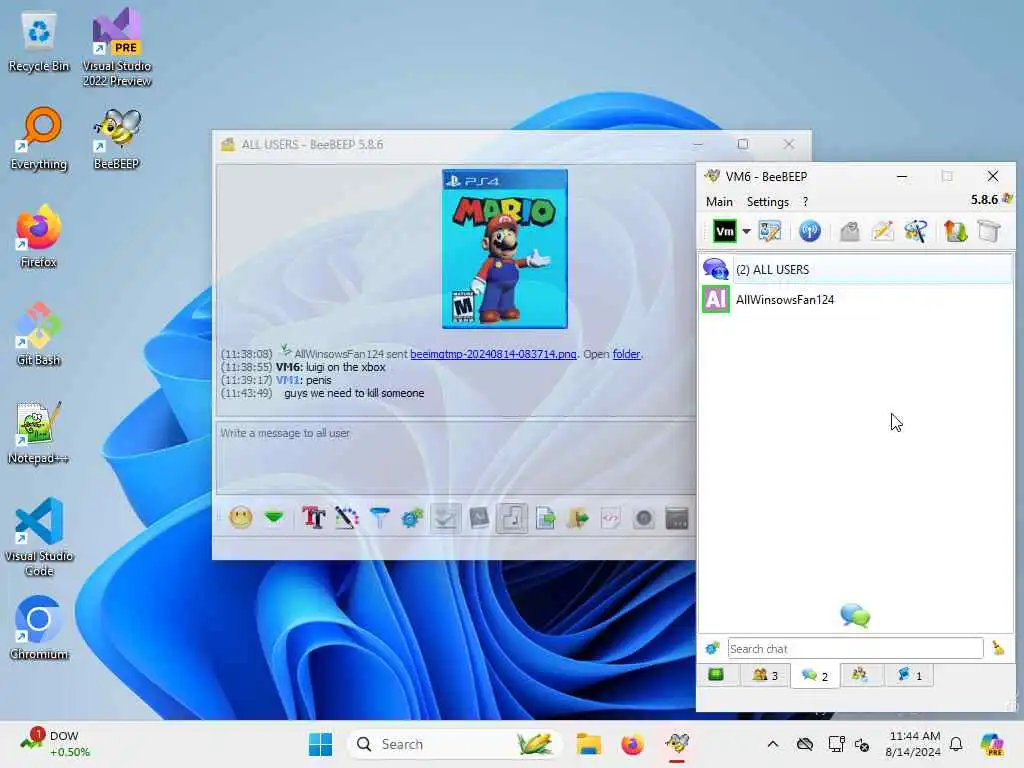Click the DOW stock widget
The image size is (1024, 768).
point(55,744)
